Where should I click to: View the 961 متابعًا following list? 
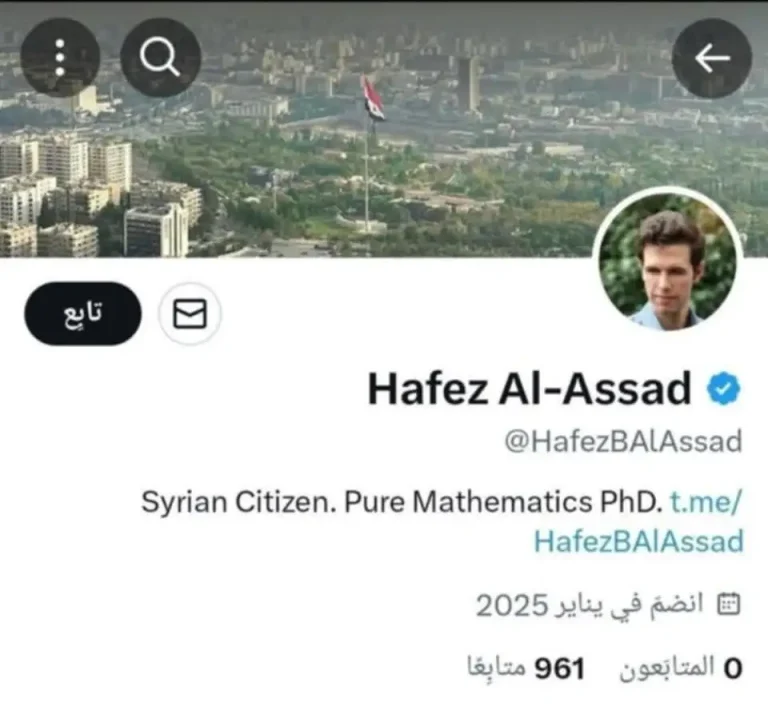527,668
